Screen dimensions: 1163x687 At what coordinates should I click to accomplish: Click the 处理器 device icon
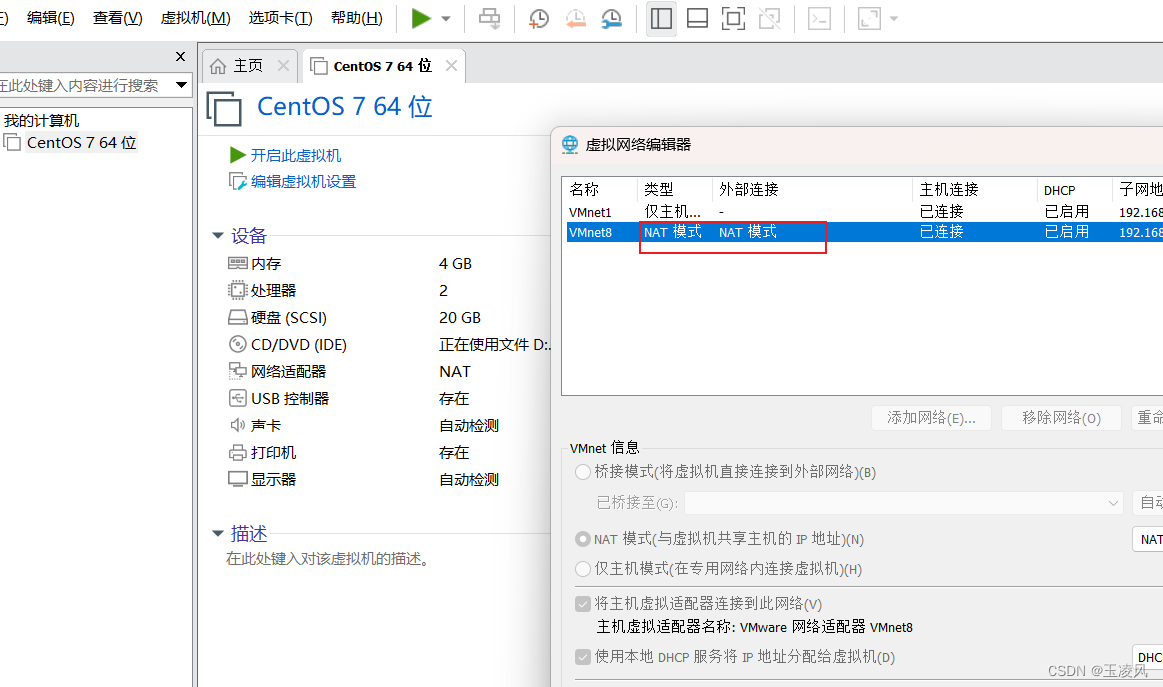pos(237,290)
